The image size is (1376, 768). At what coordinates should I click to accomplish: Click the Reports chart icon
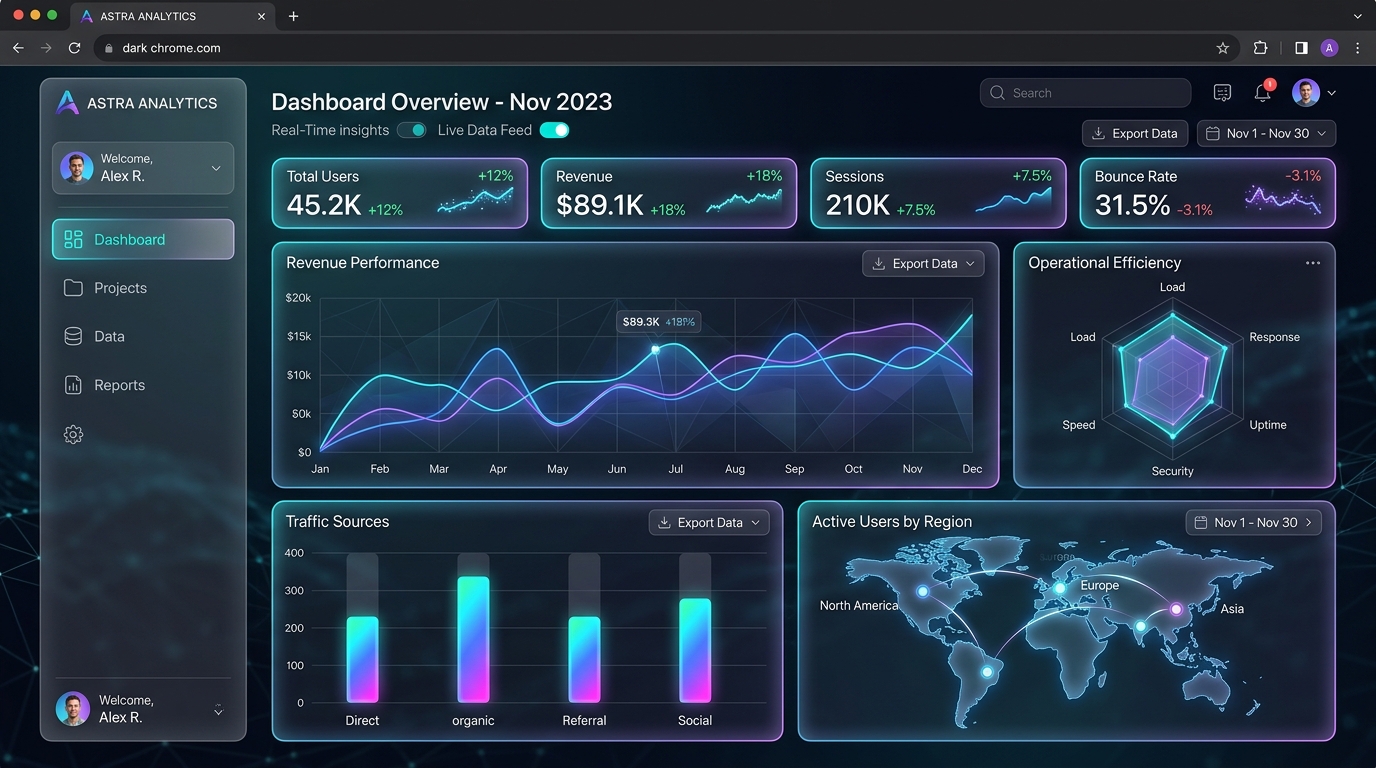73,385
